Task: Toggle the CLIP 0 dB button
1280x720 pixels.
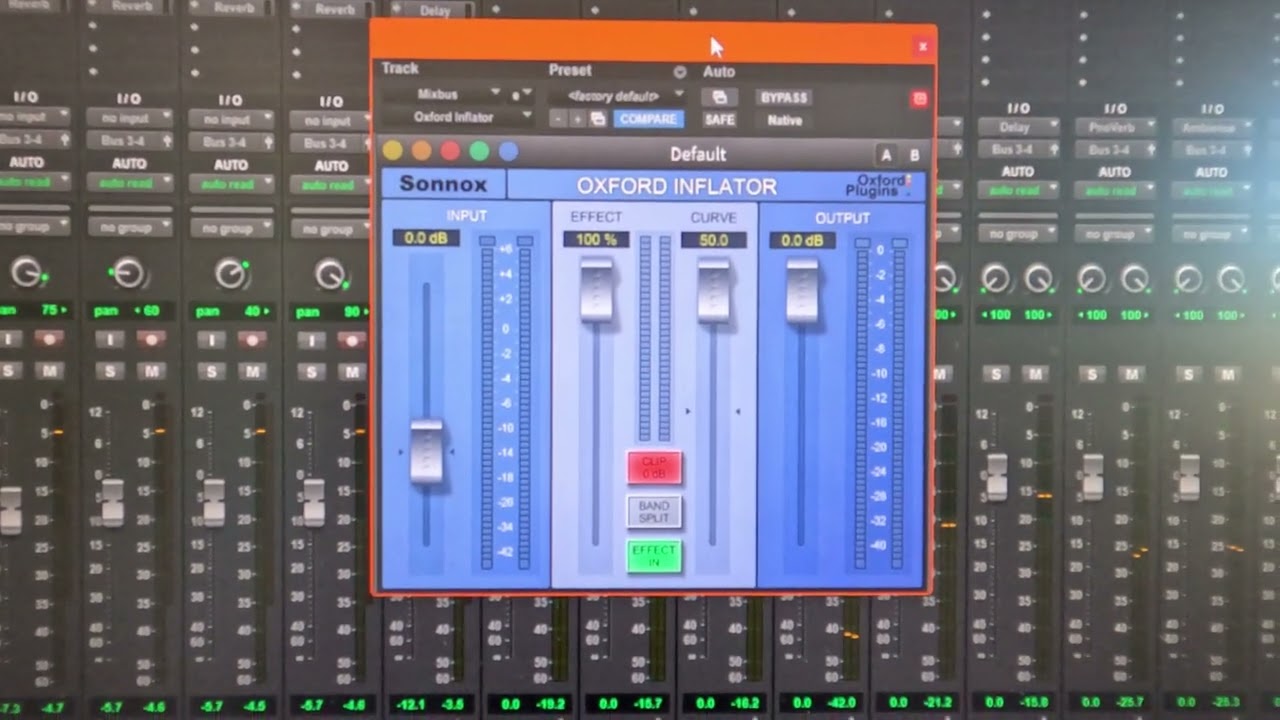Action: coord(654,467)
